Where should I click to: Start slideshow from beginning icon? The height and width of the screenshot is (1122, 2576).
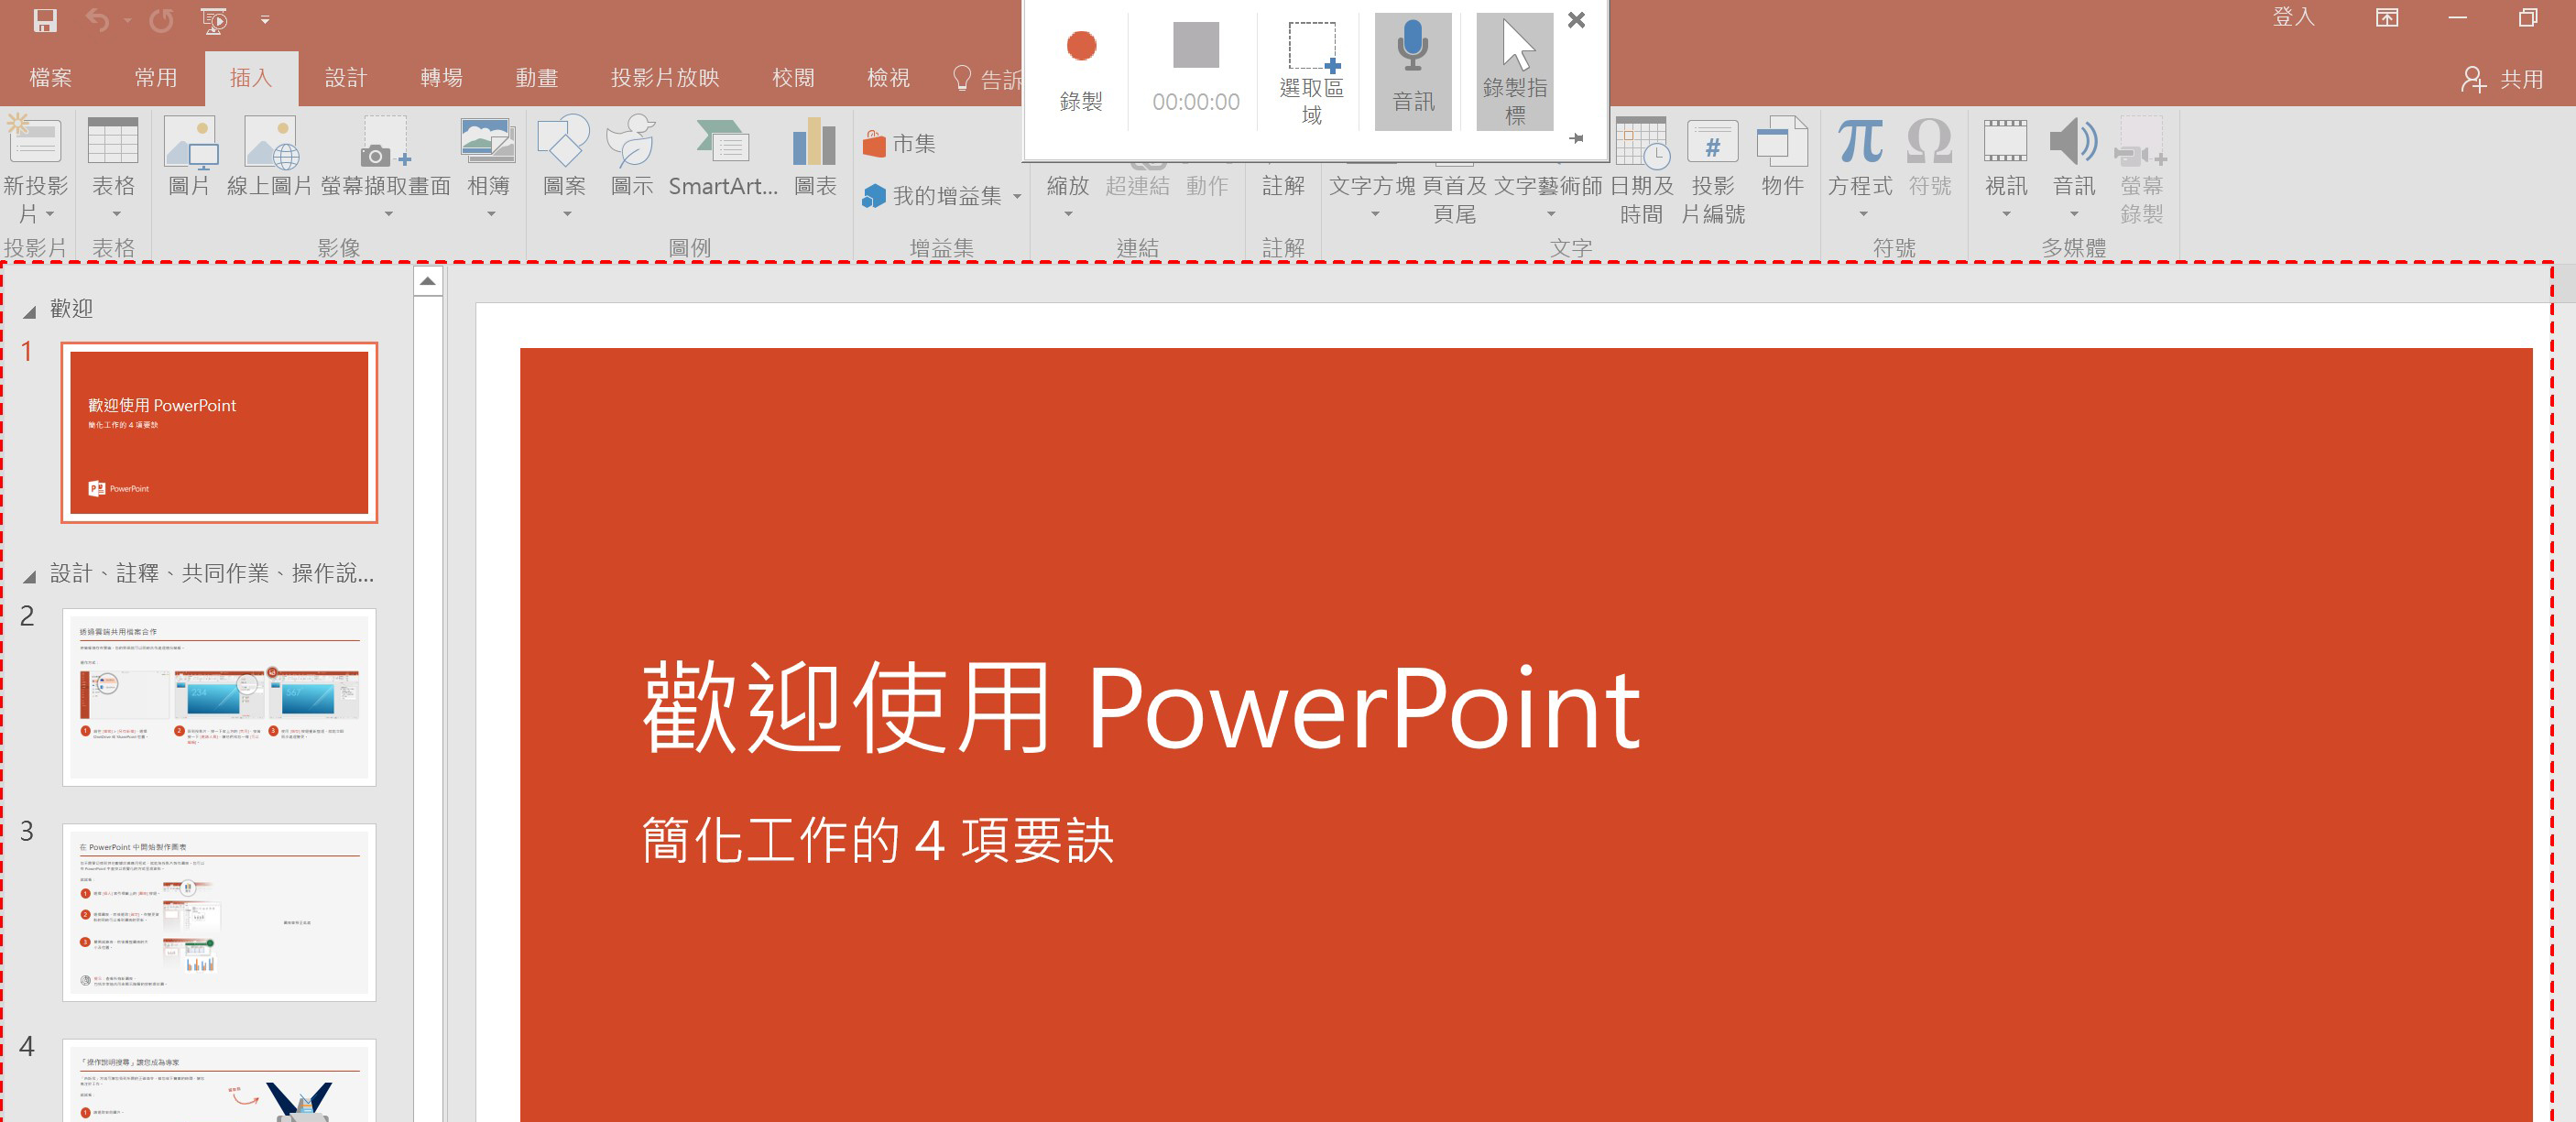click(214, 20)
